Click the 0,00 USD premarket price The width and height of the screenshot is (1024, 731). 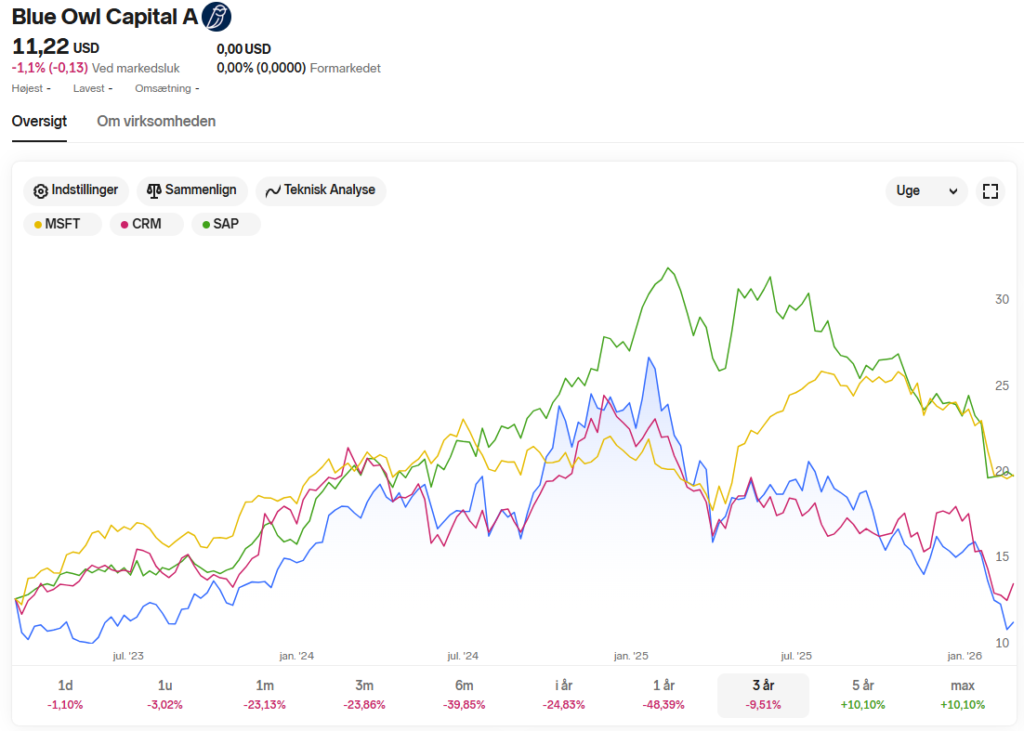[244, 49]
